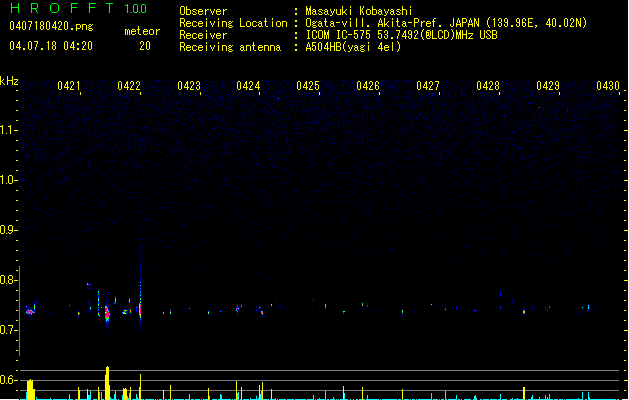Click the tallest yellow power bar in the bottom graph
The image size is (629, 400).
107,383
